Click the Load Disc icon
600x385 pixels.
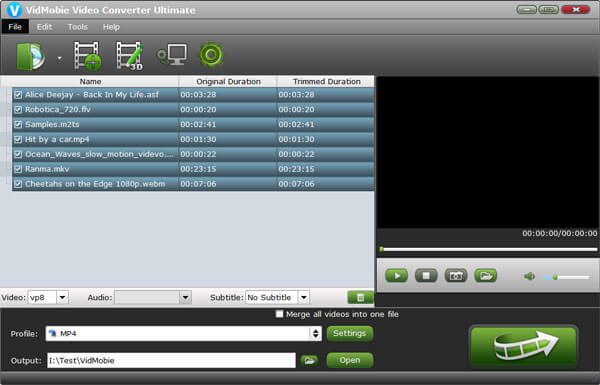(x=31, y=56)
